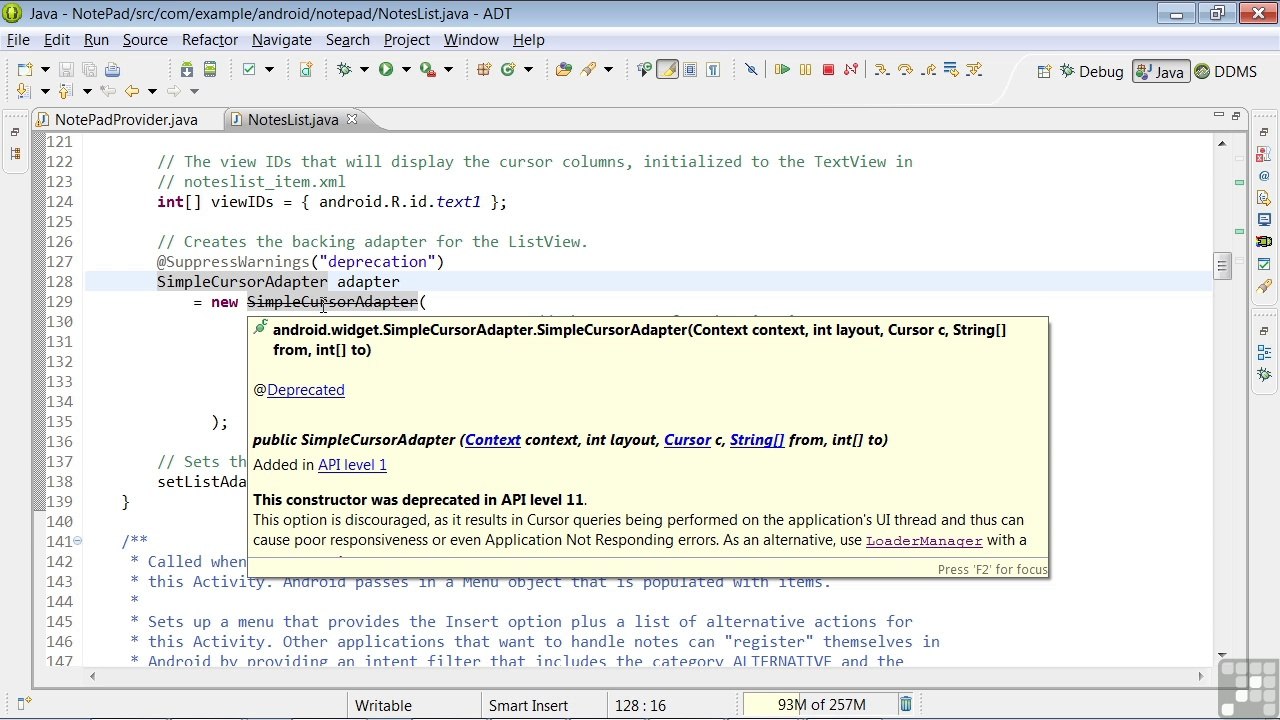Click the green Run button icon
The height and width of the screenshot is (720, 1280).
[x=385, y=69]
